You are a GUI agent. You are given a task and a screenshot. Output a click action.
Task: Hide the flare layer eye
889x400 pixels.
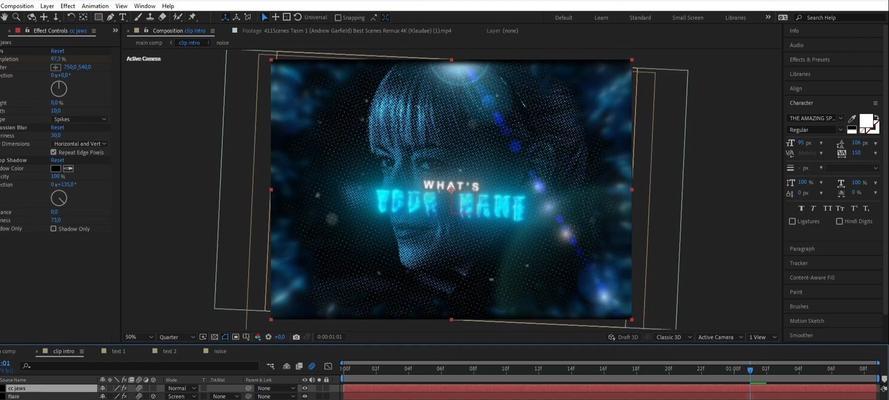[305, 397]
